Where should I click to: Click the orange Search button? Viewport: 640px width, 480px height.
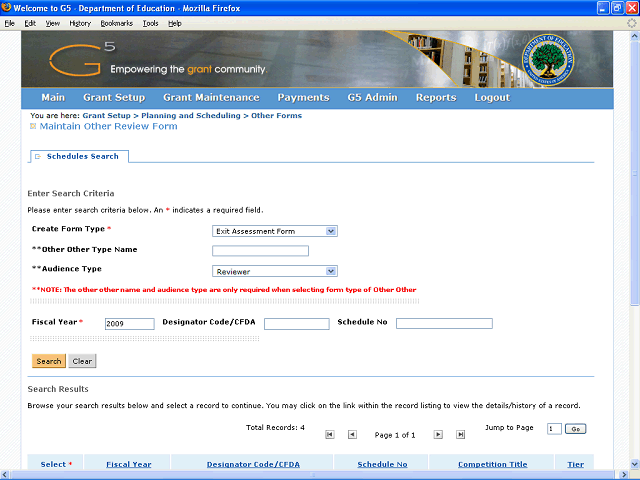point(49,361)
